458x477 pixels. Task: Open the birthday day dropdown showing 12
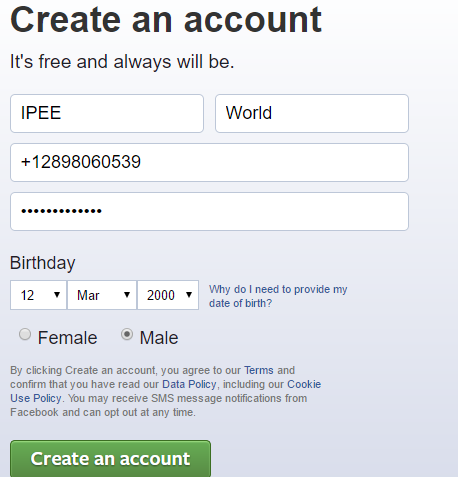[38, 295]
